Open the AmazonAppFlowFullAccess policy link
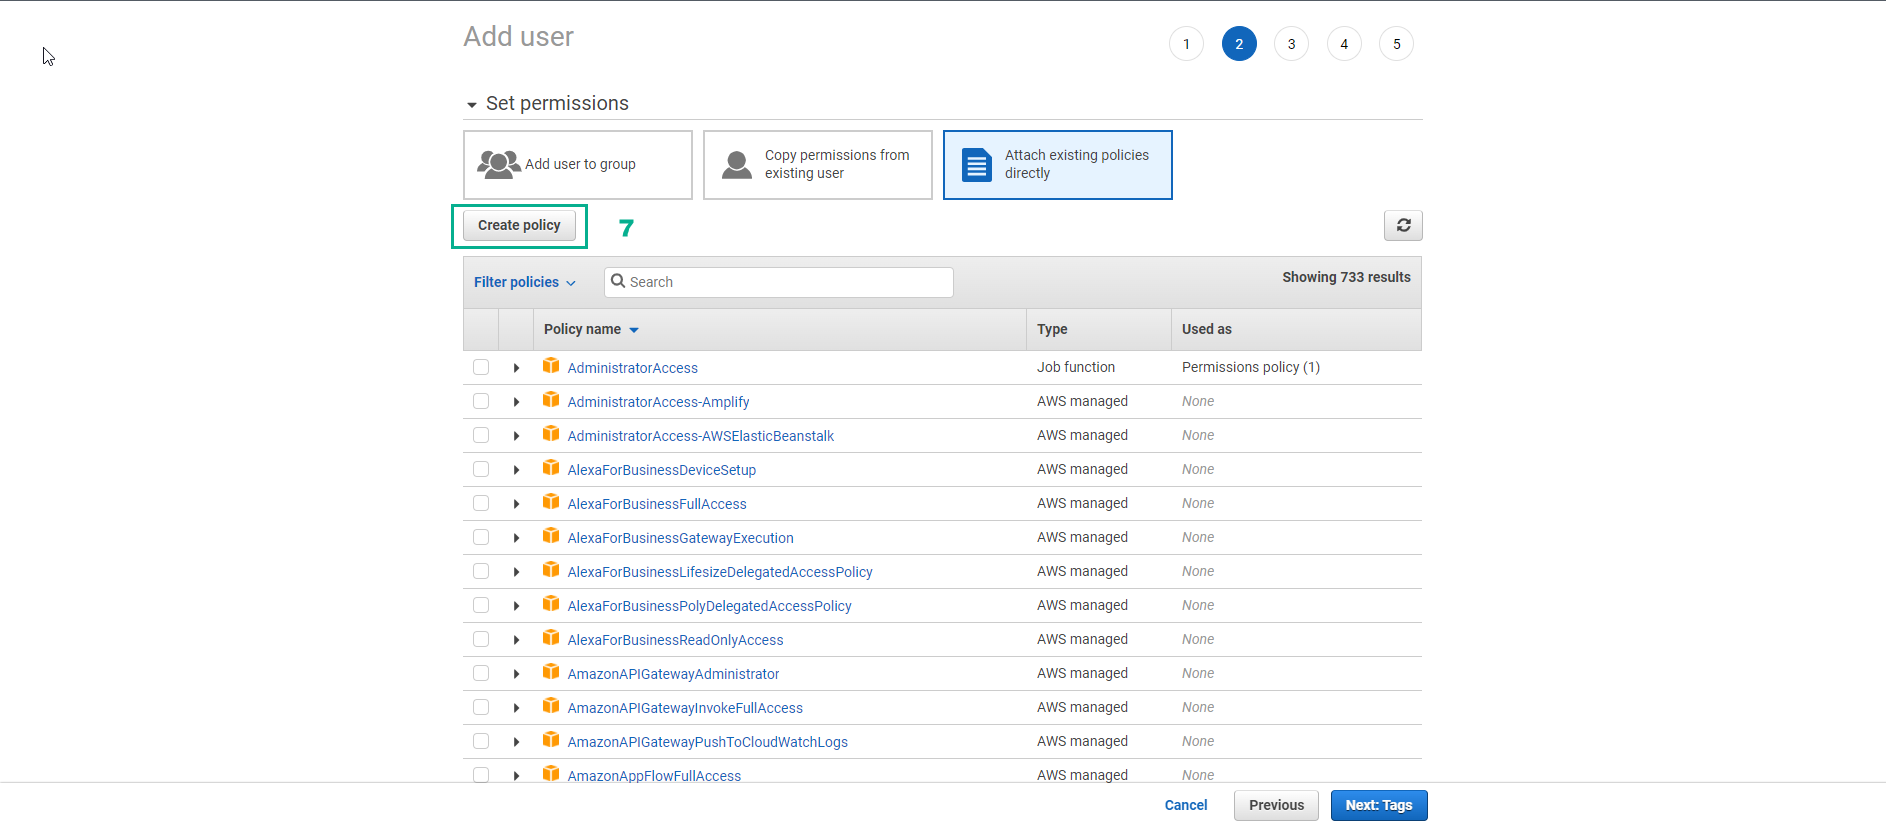 pos(654,776)
